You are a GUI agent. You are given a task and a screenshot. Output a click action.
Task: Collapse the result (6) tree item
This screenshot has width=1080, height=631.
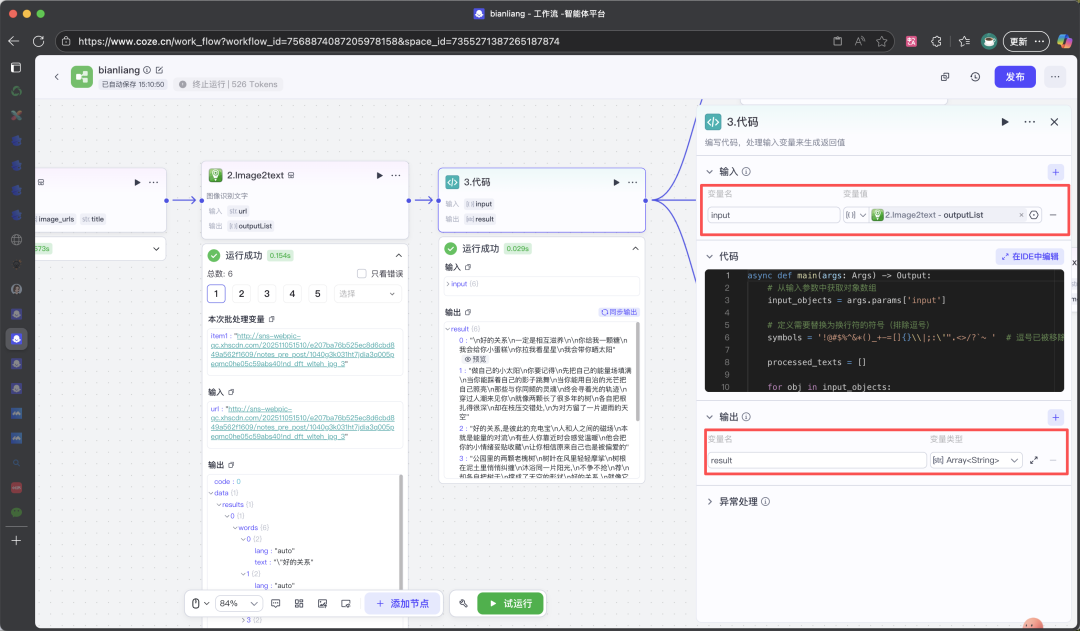coord(448,329)
